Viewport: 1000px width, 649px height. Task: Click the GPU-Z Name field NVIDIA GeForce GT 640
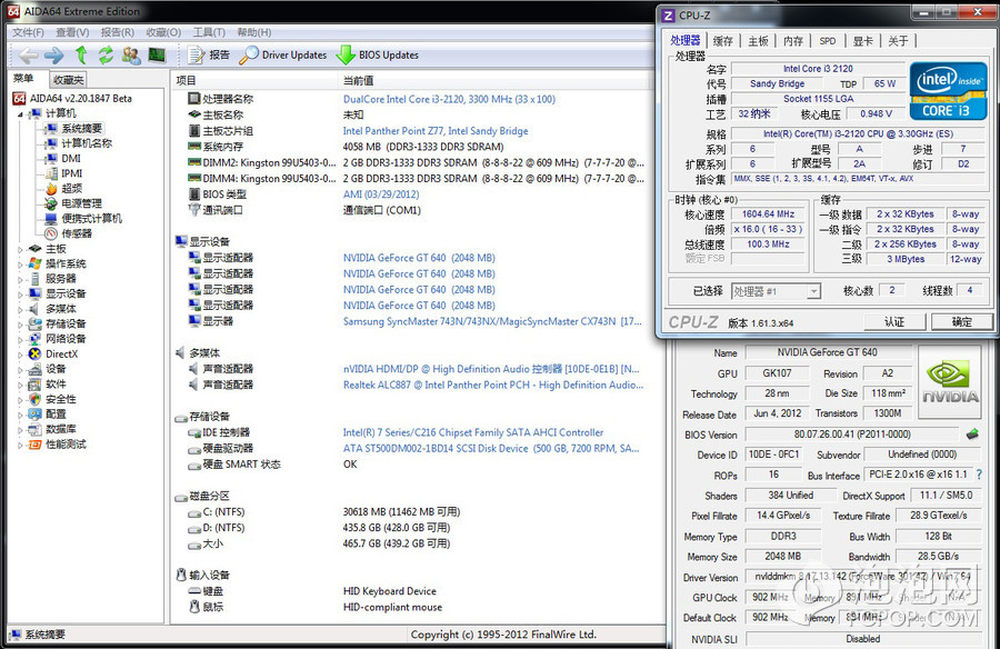click(x=827, y=352)
